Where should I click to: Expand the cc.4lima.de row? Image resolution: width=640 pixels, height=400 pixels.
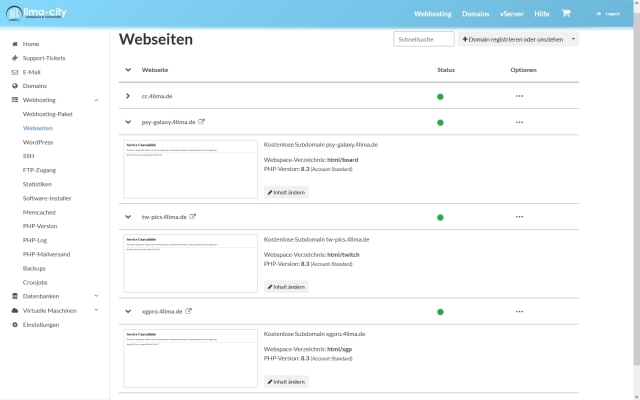[128, 96]
